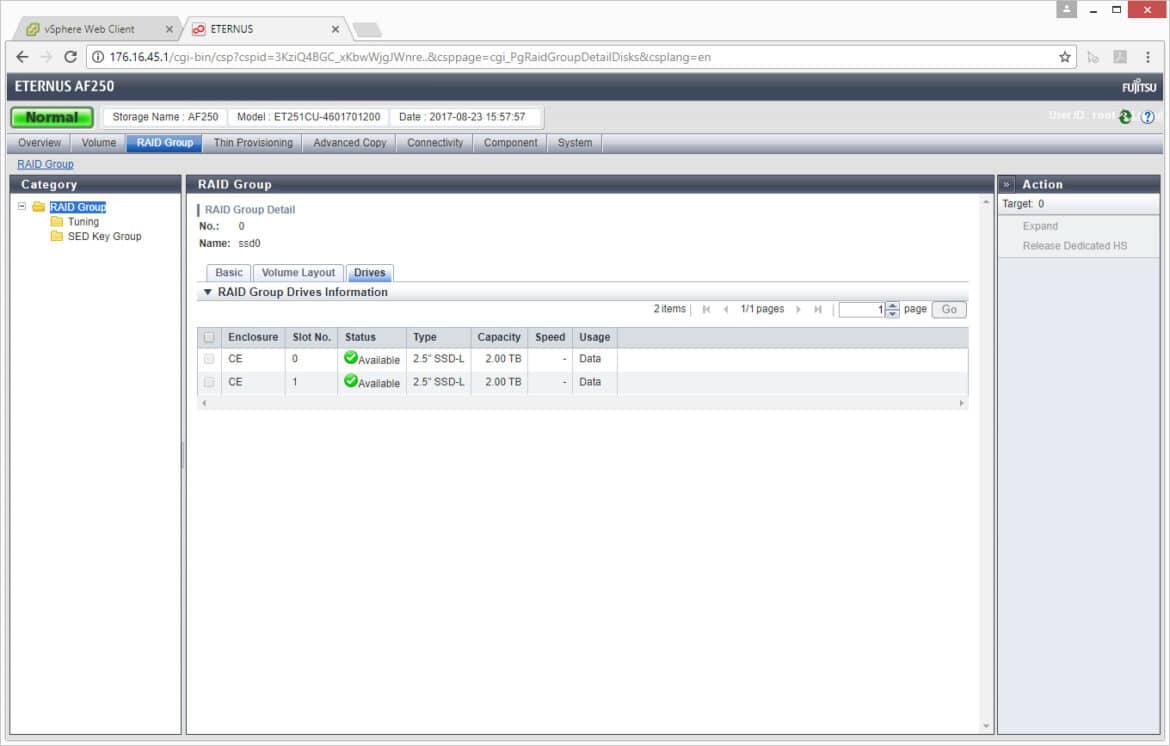Click the green refresh icon beside User ID
This screenshot has height=746, width=1170.
pos(1125,116)
